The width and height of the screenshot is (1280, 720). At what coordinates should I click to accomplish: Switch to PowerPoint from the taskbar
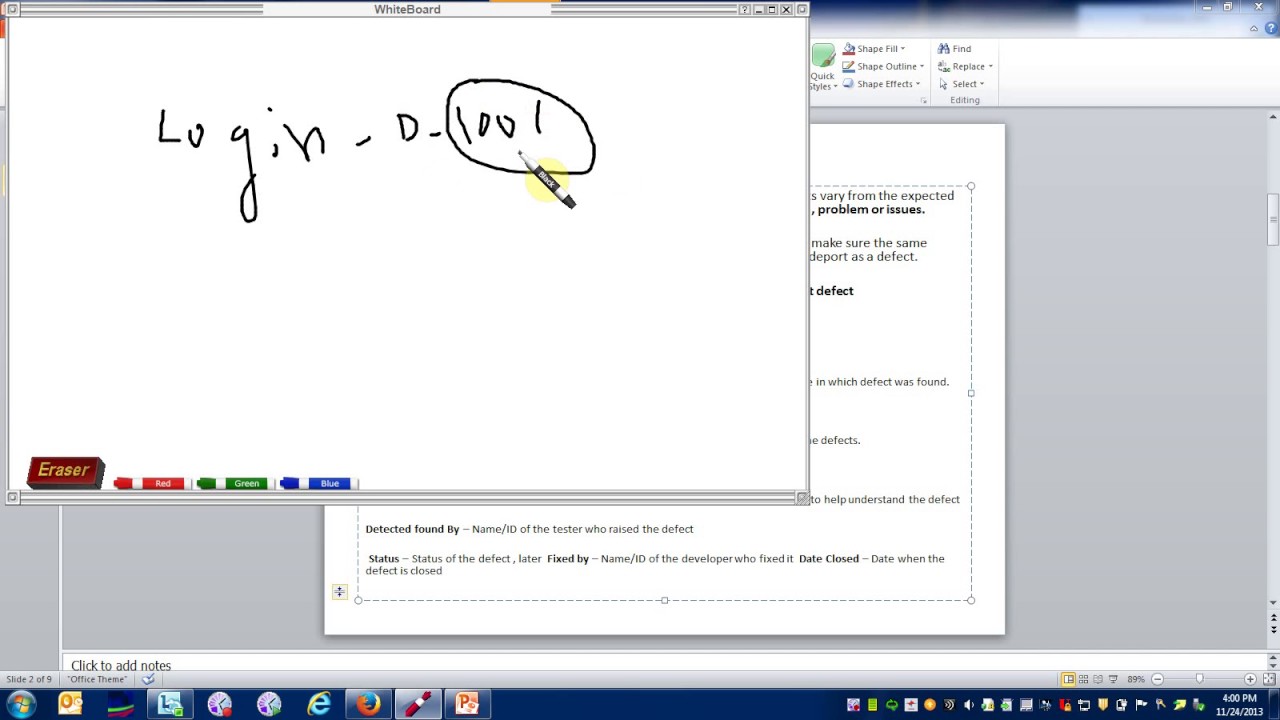[x=467, y=705]
